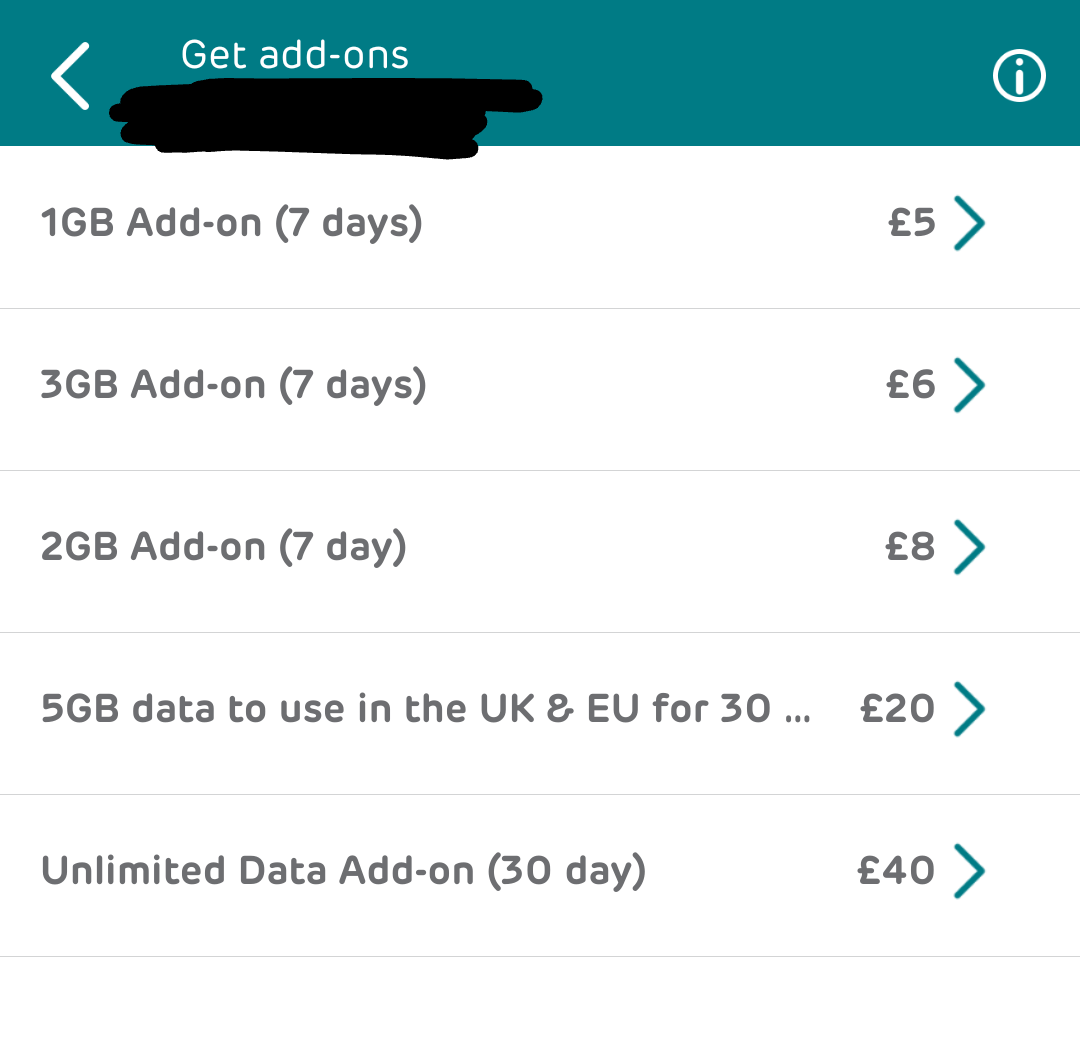Screen dimensions: 1080x1038
Task: Click the chevron beside the £8 price
Action: pyautogui.click(x=969, y=547)
